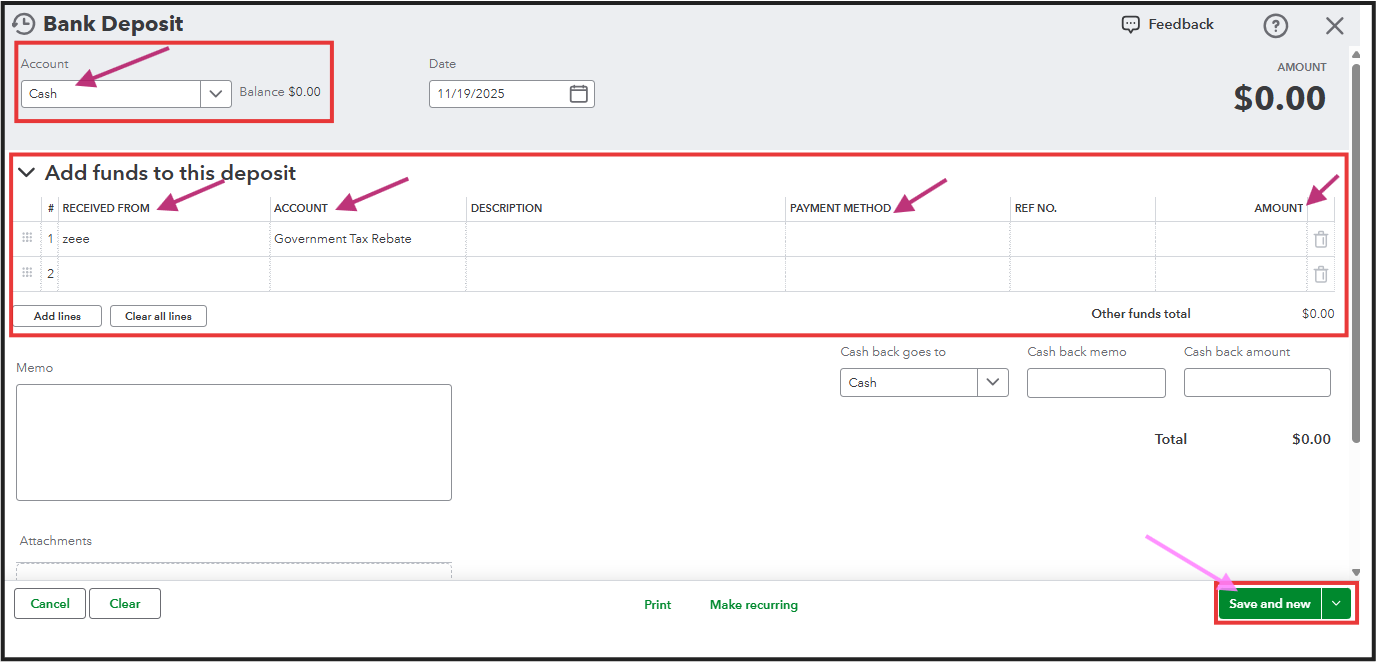Collapse Add funds to this deposit section
The width and height of the screenshot is (1377, 662).
tap(27, 173)
